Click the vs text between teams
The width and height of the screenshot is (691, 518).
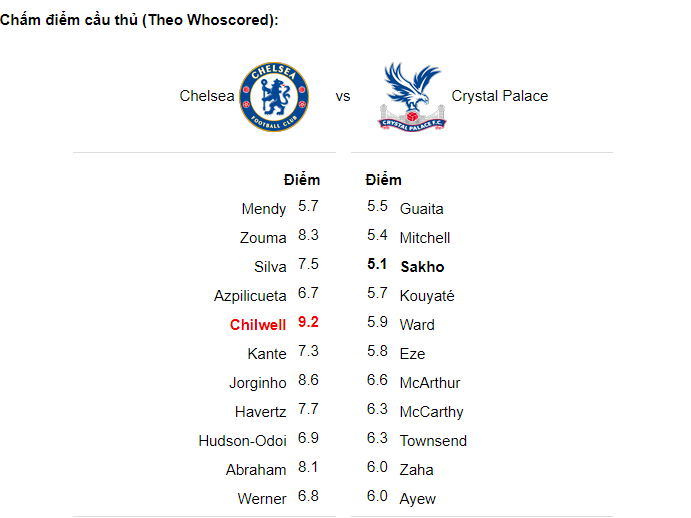[343, 97]
